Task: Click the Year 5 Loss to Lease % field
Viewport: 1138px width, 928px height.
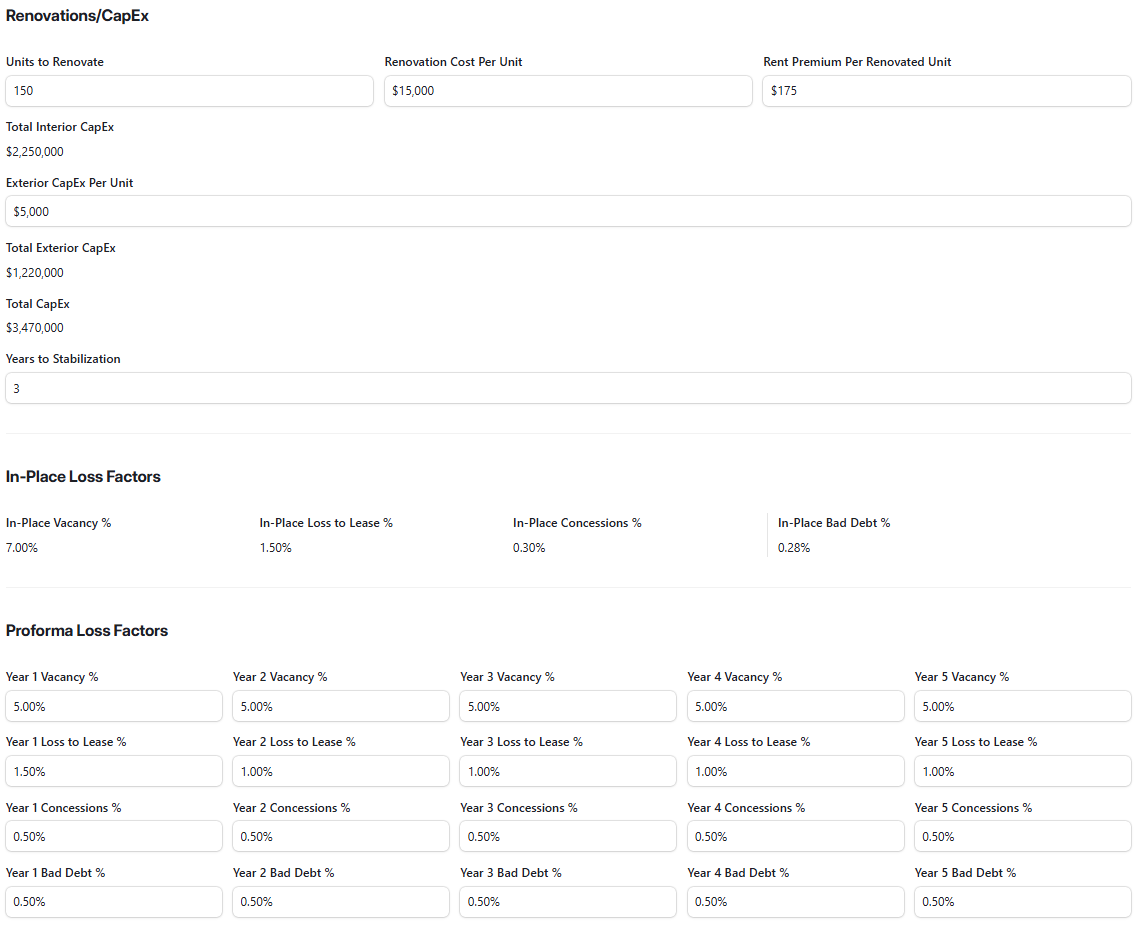Action: point(1022,771)
